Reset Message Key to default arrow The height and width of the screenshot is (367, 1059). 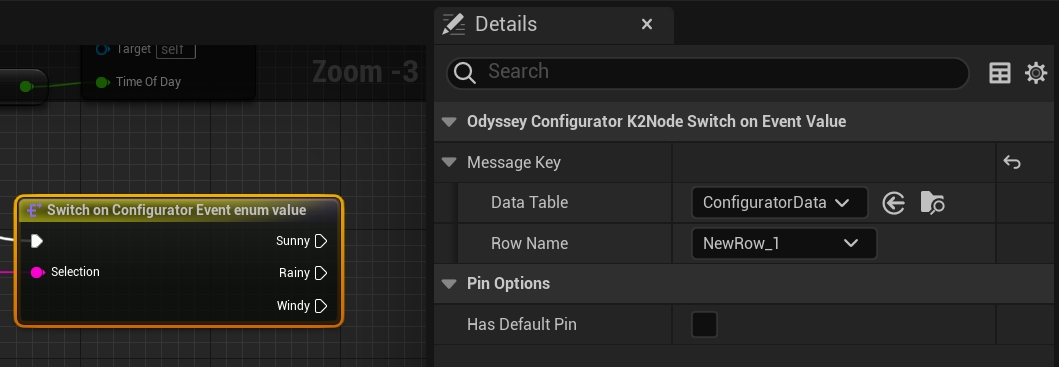[x=1011, y=162]
